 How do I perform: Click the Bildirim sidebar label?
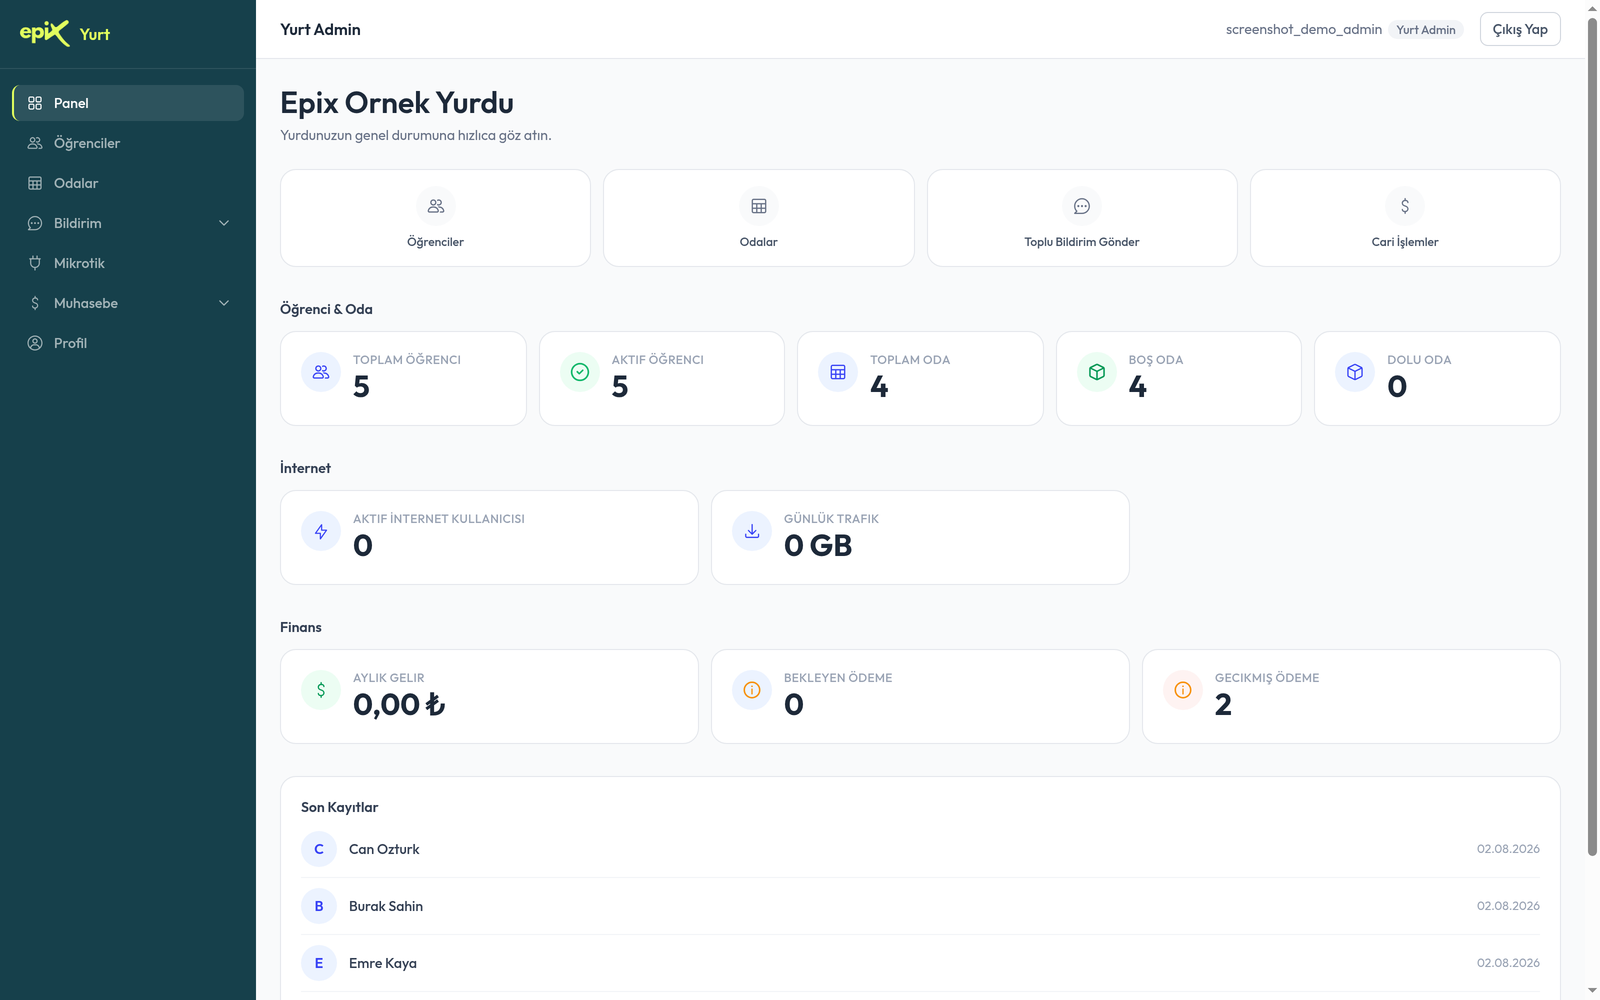78,223
